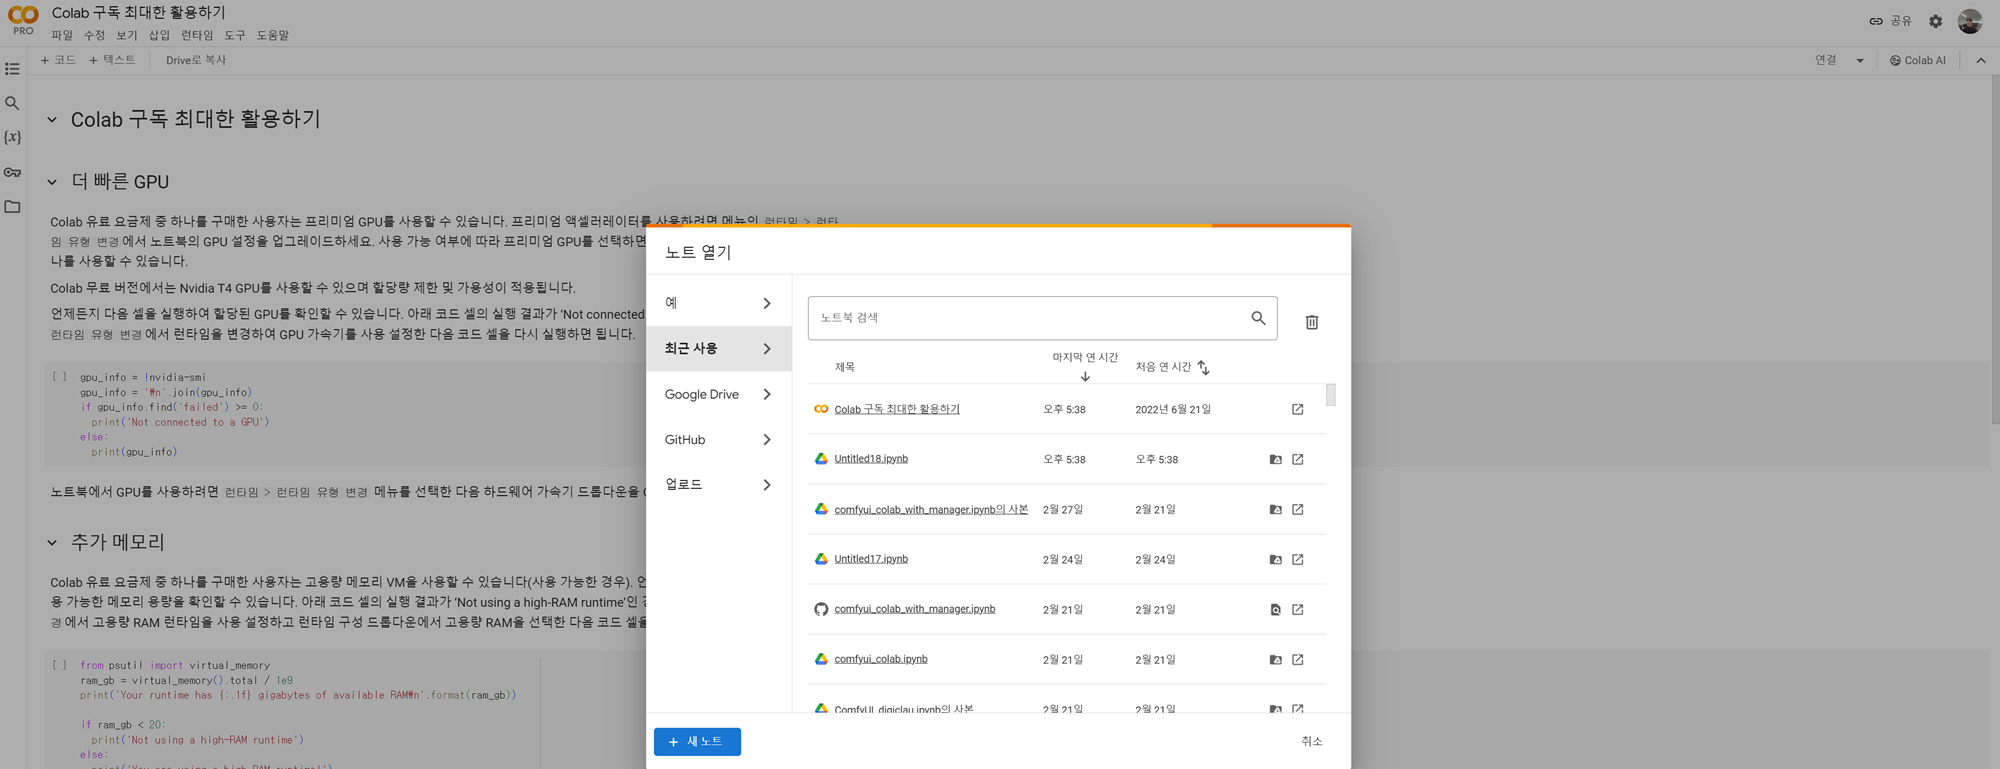Click the Colab AI toolbar button
This screenshot has width=2000, height=769.
pos(1917,60)
